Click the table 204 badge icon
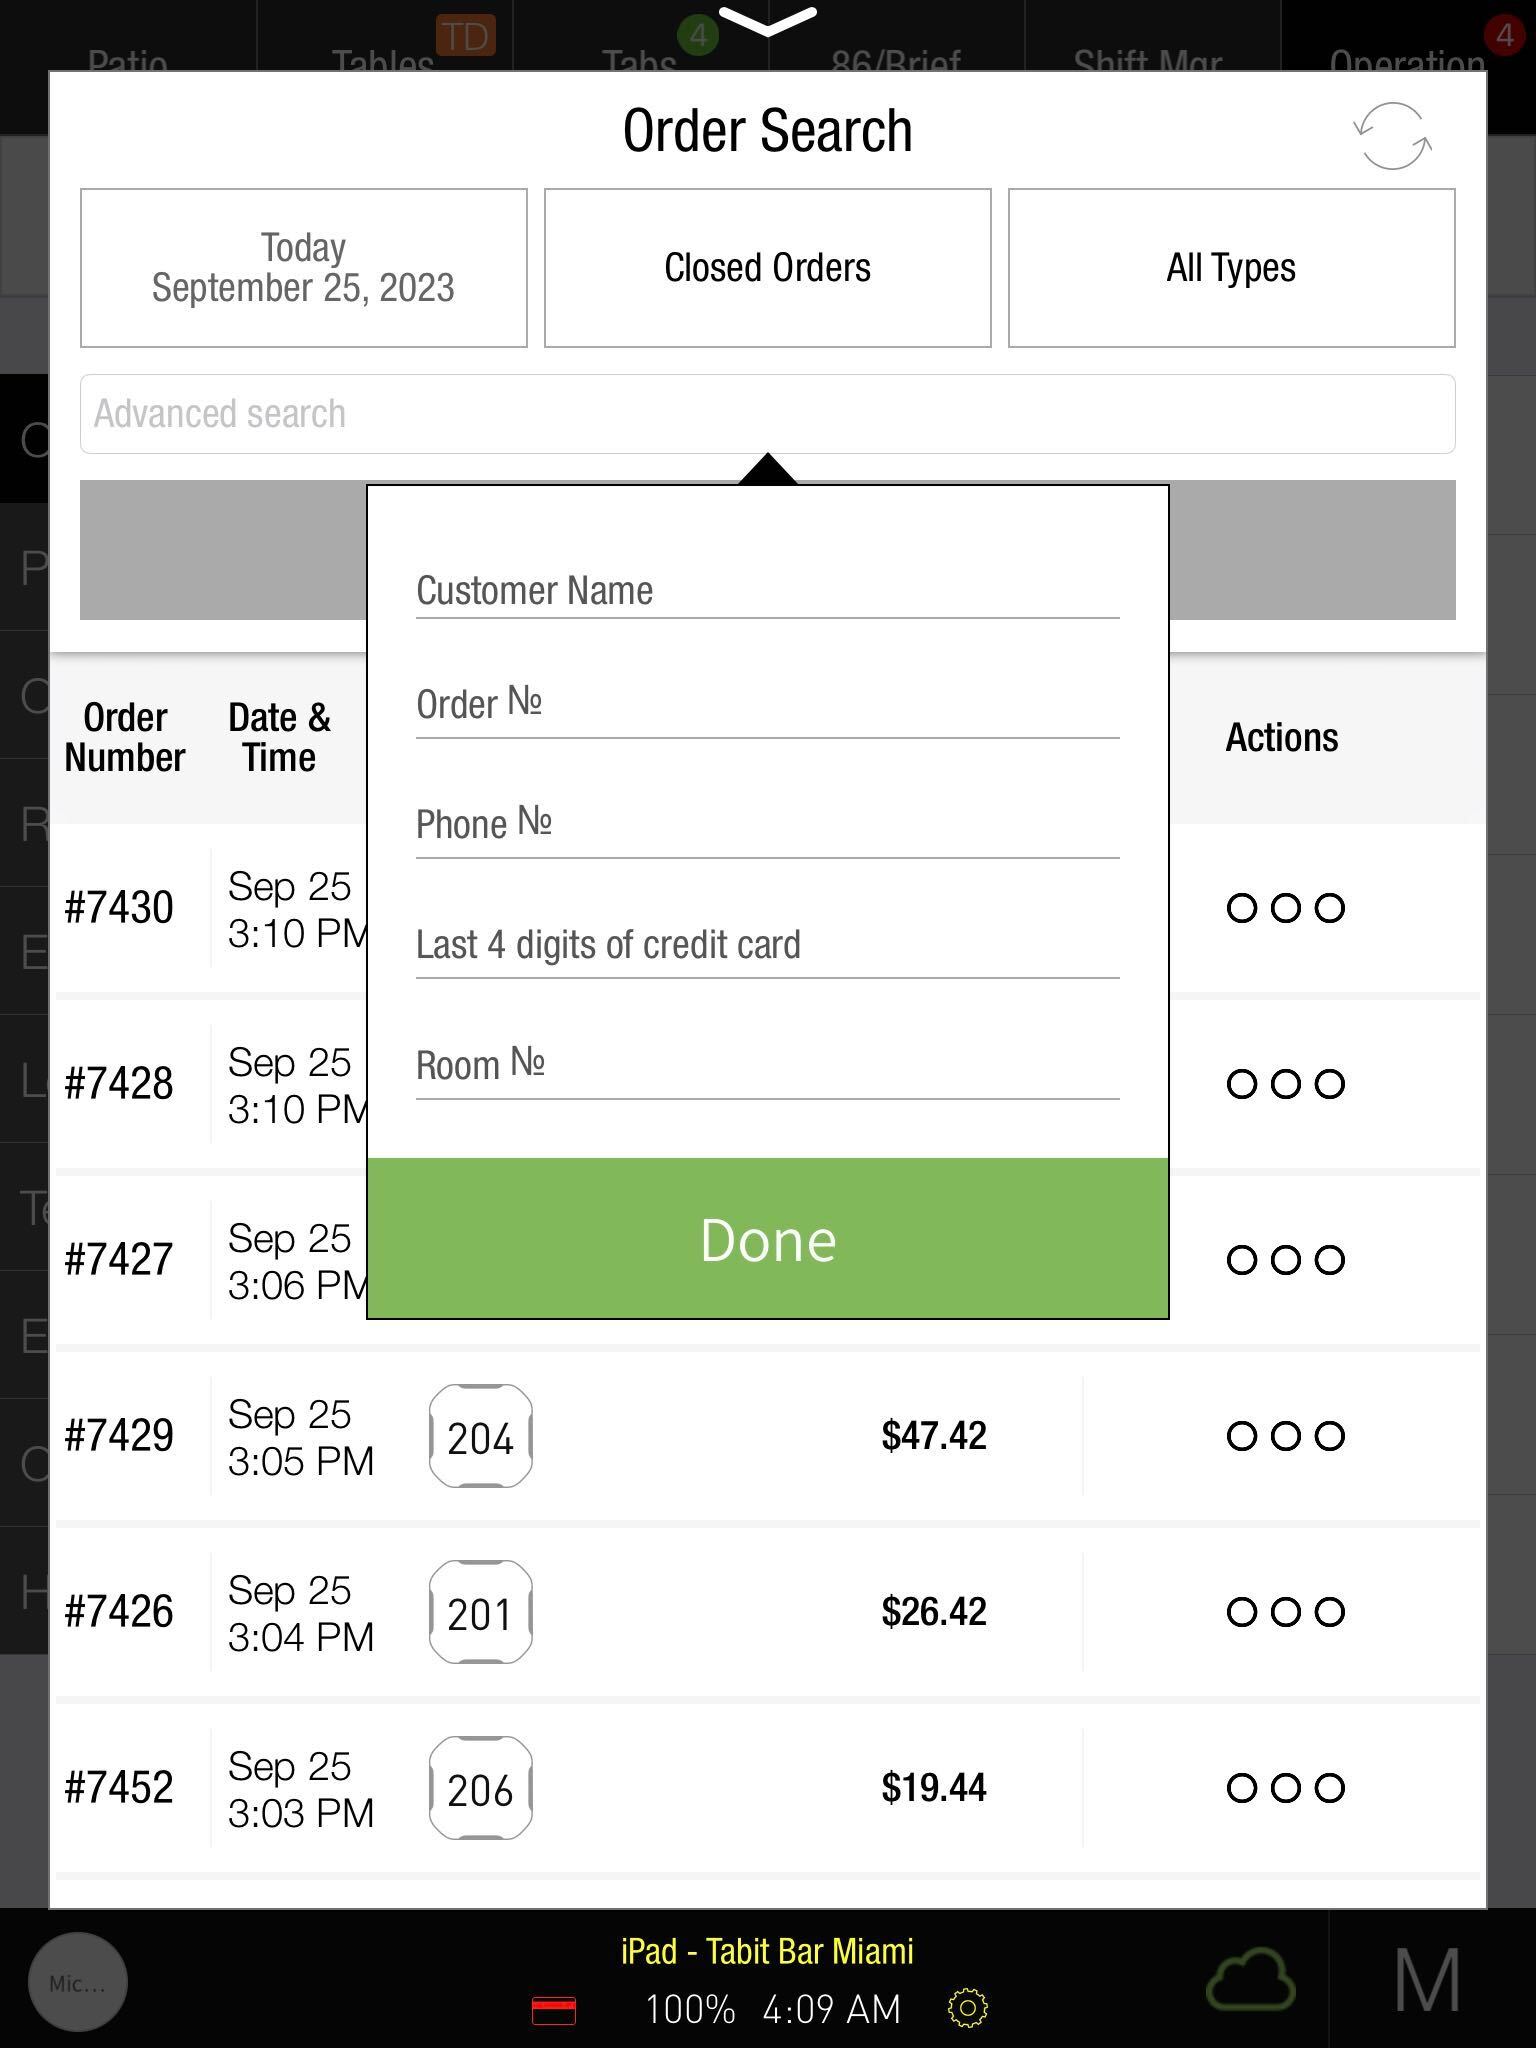The height and width of the screenshot is (2048, 1536). pyautogui.click(x=480, y=1436)
